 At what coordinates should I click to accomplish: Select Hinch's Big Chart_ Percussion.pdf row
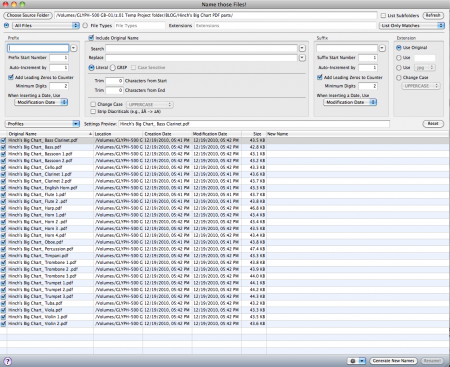click(x=225, y=249)
